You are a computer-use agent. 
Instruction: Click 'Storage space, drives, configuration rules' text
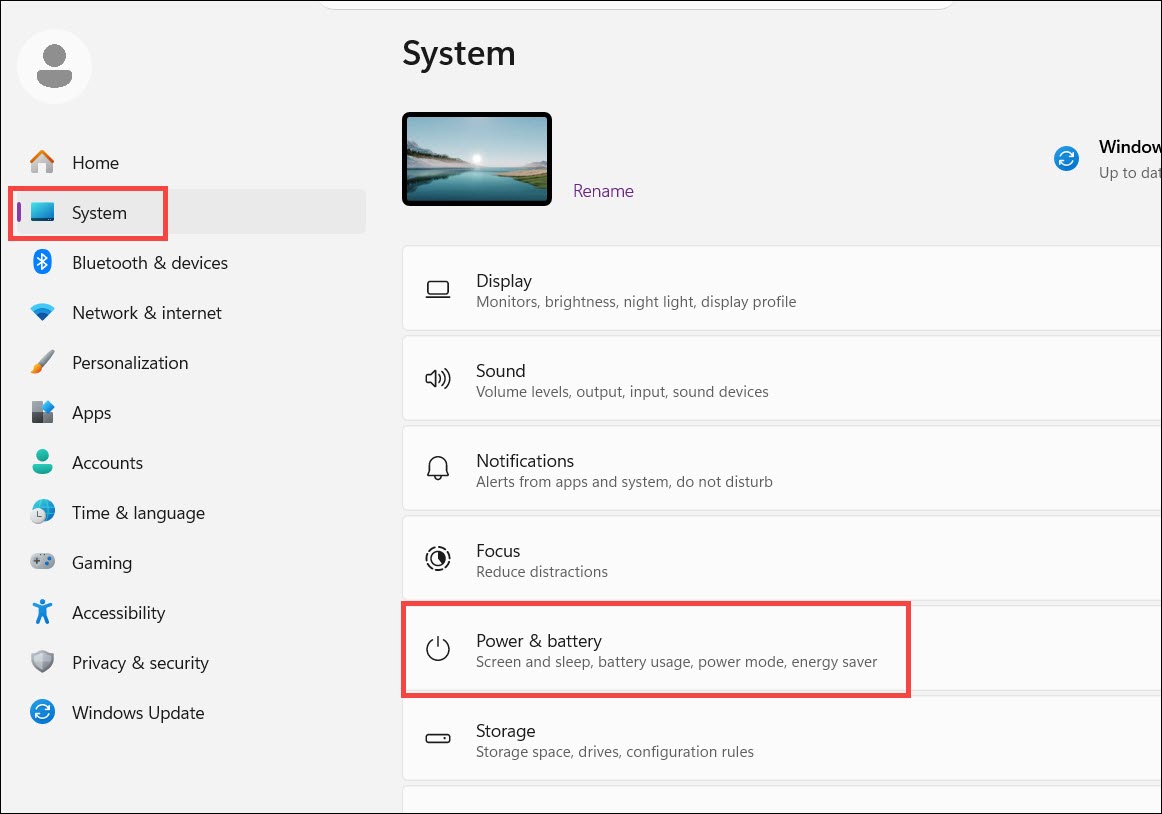614,752
